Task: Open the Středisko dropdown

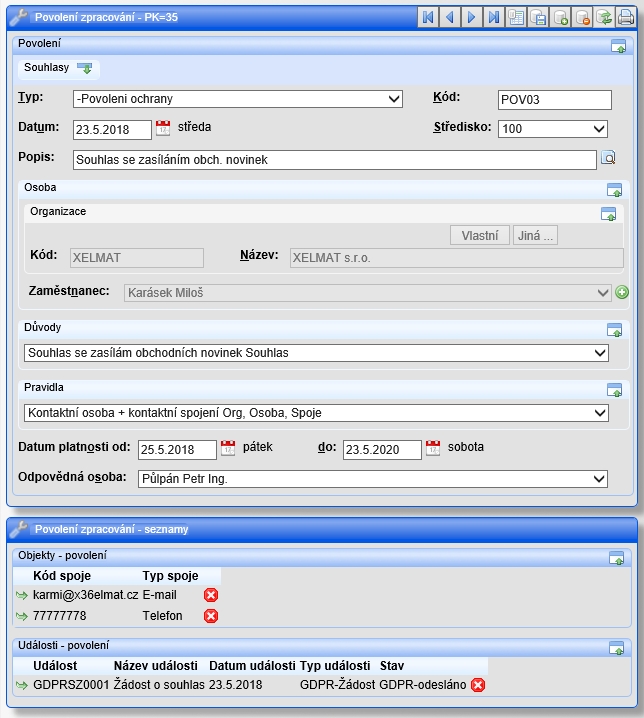Action: click(x=553, y=129)
